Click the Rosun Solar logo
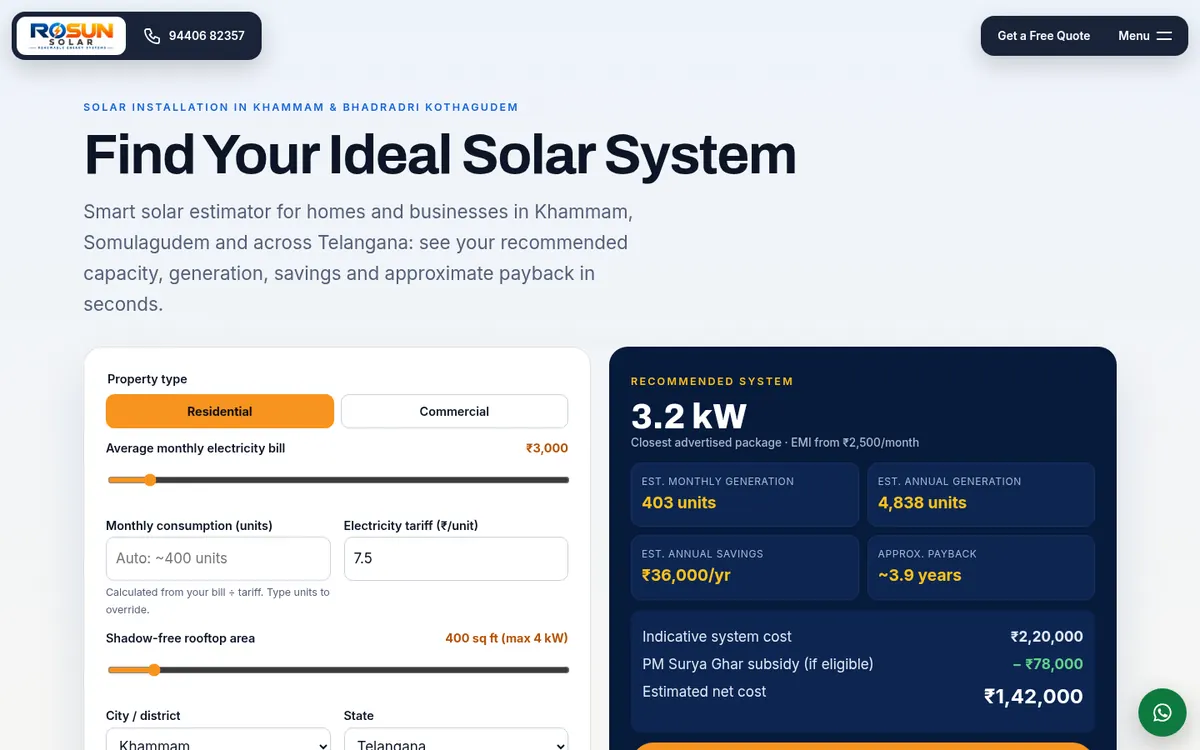 coord(71,36)
